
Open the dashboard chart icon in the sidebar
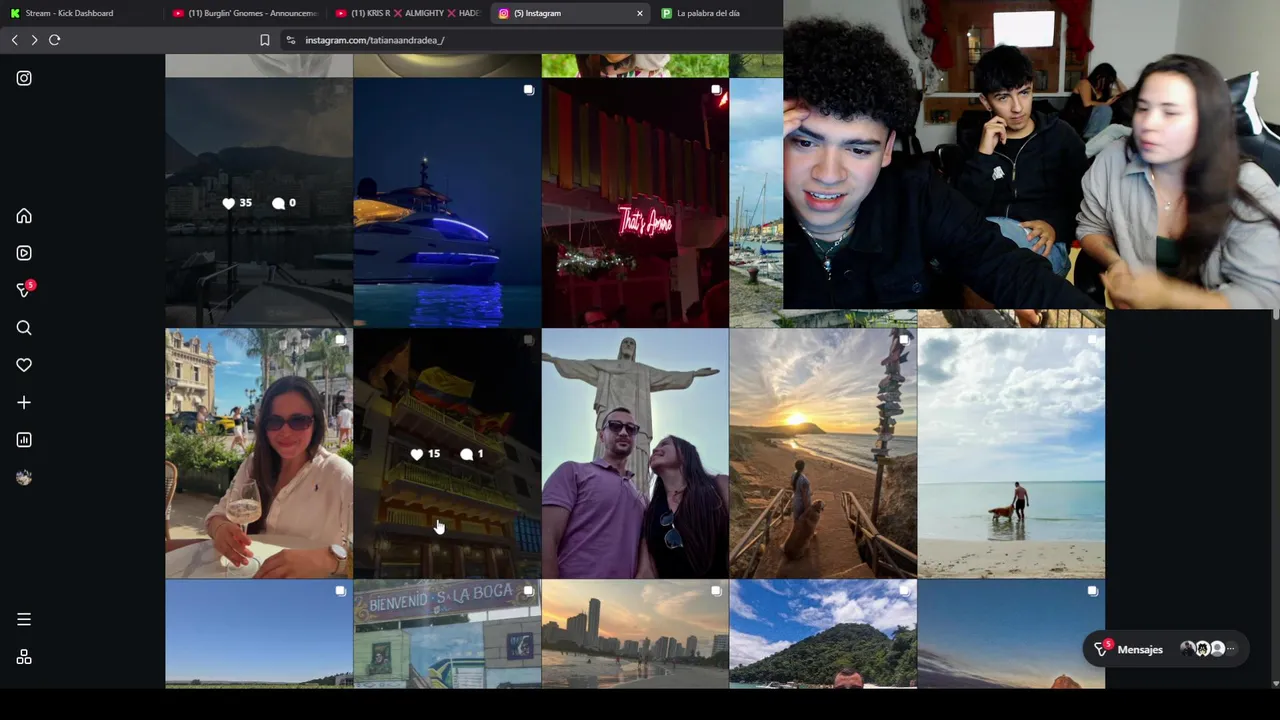pyautogui.click(x=24, y=440)
